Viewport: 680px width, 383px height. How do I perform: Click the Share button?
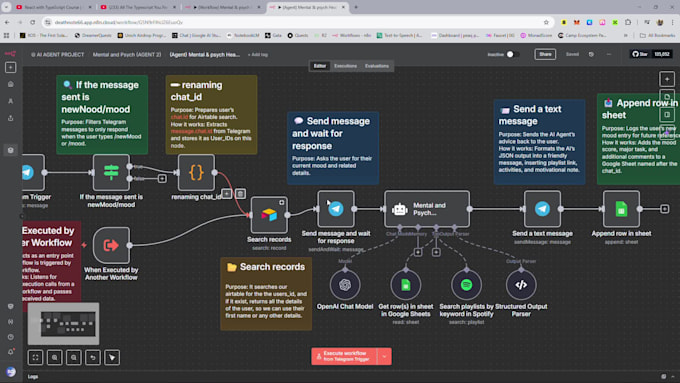pyautogui.click(x=545, y=54)
